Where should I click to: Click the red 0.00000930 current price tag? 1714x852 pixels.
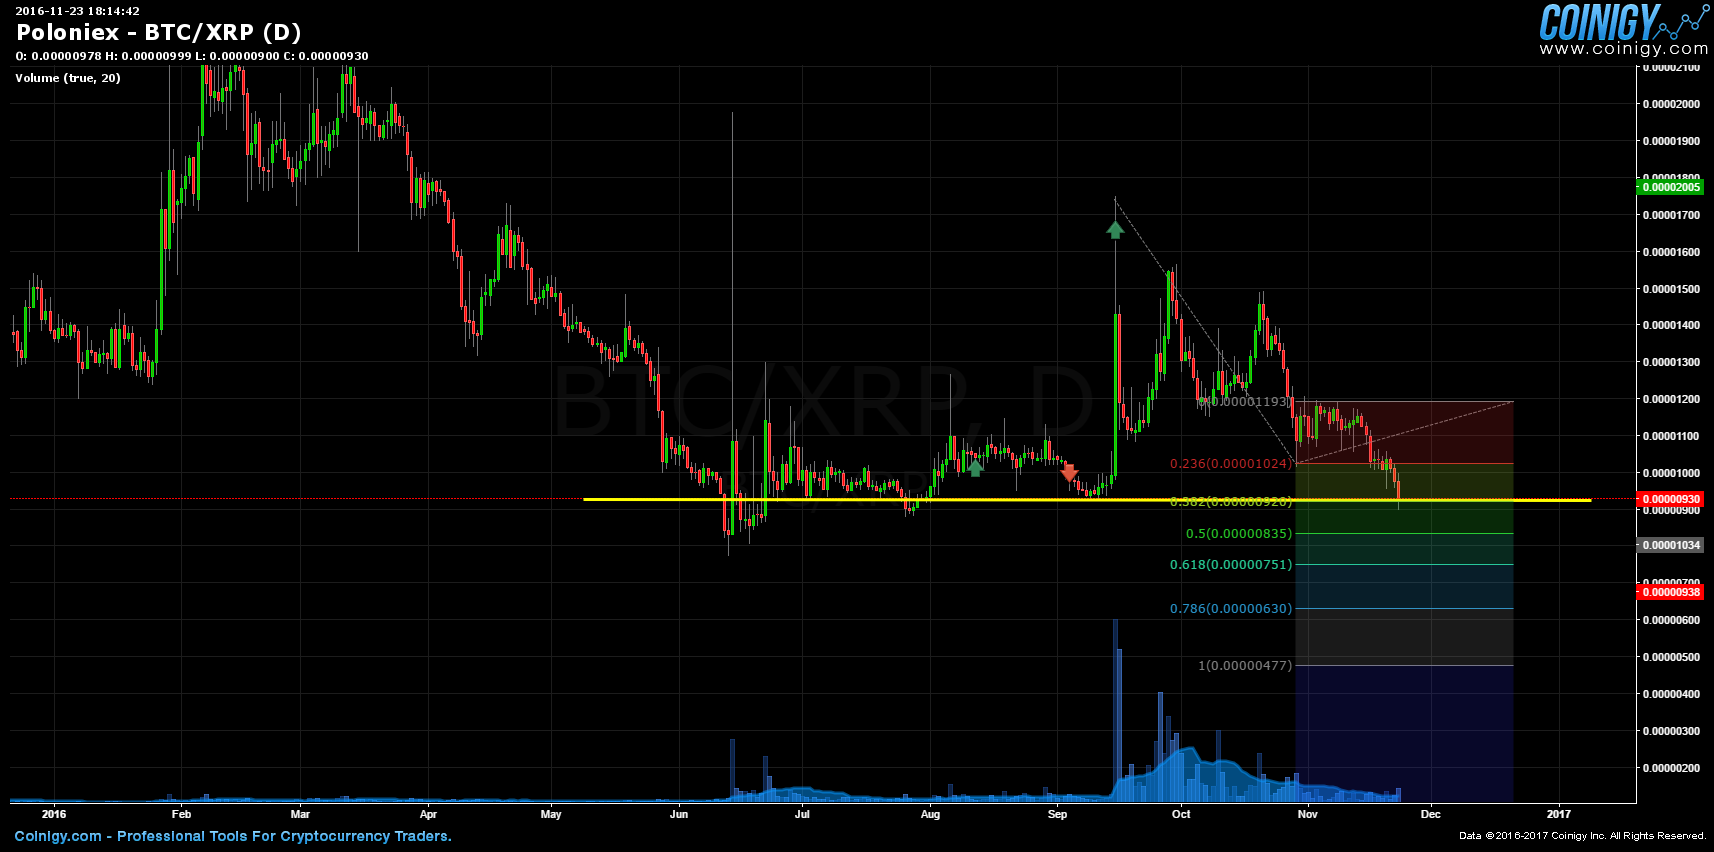click(x=1670, y=499)
